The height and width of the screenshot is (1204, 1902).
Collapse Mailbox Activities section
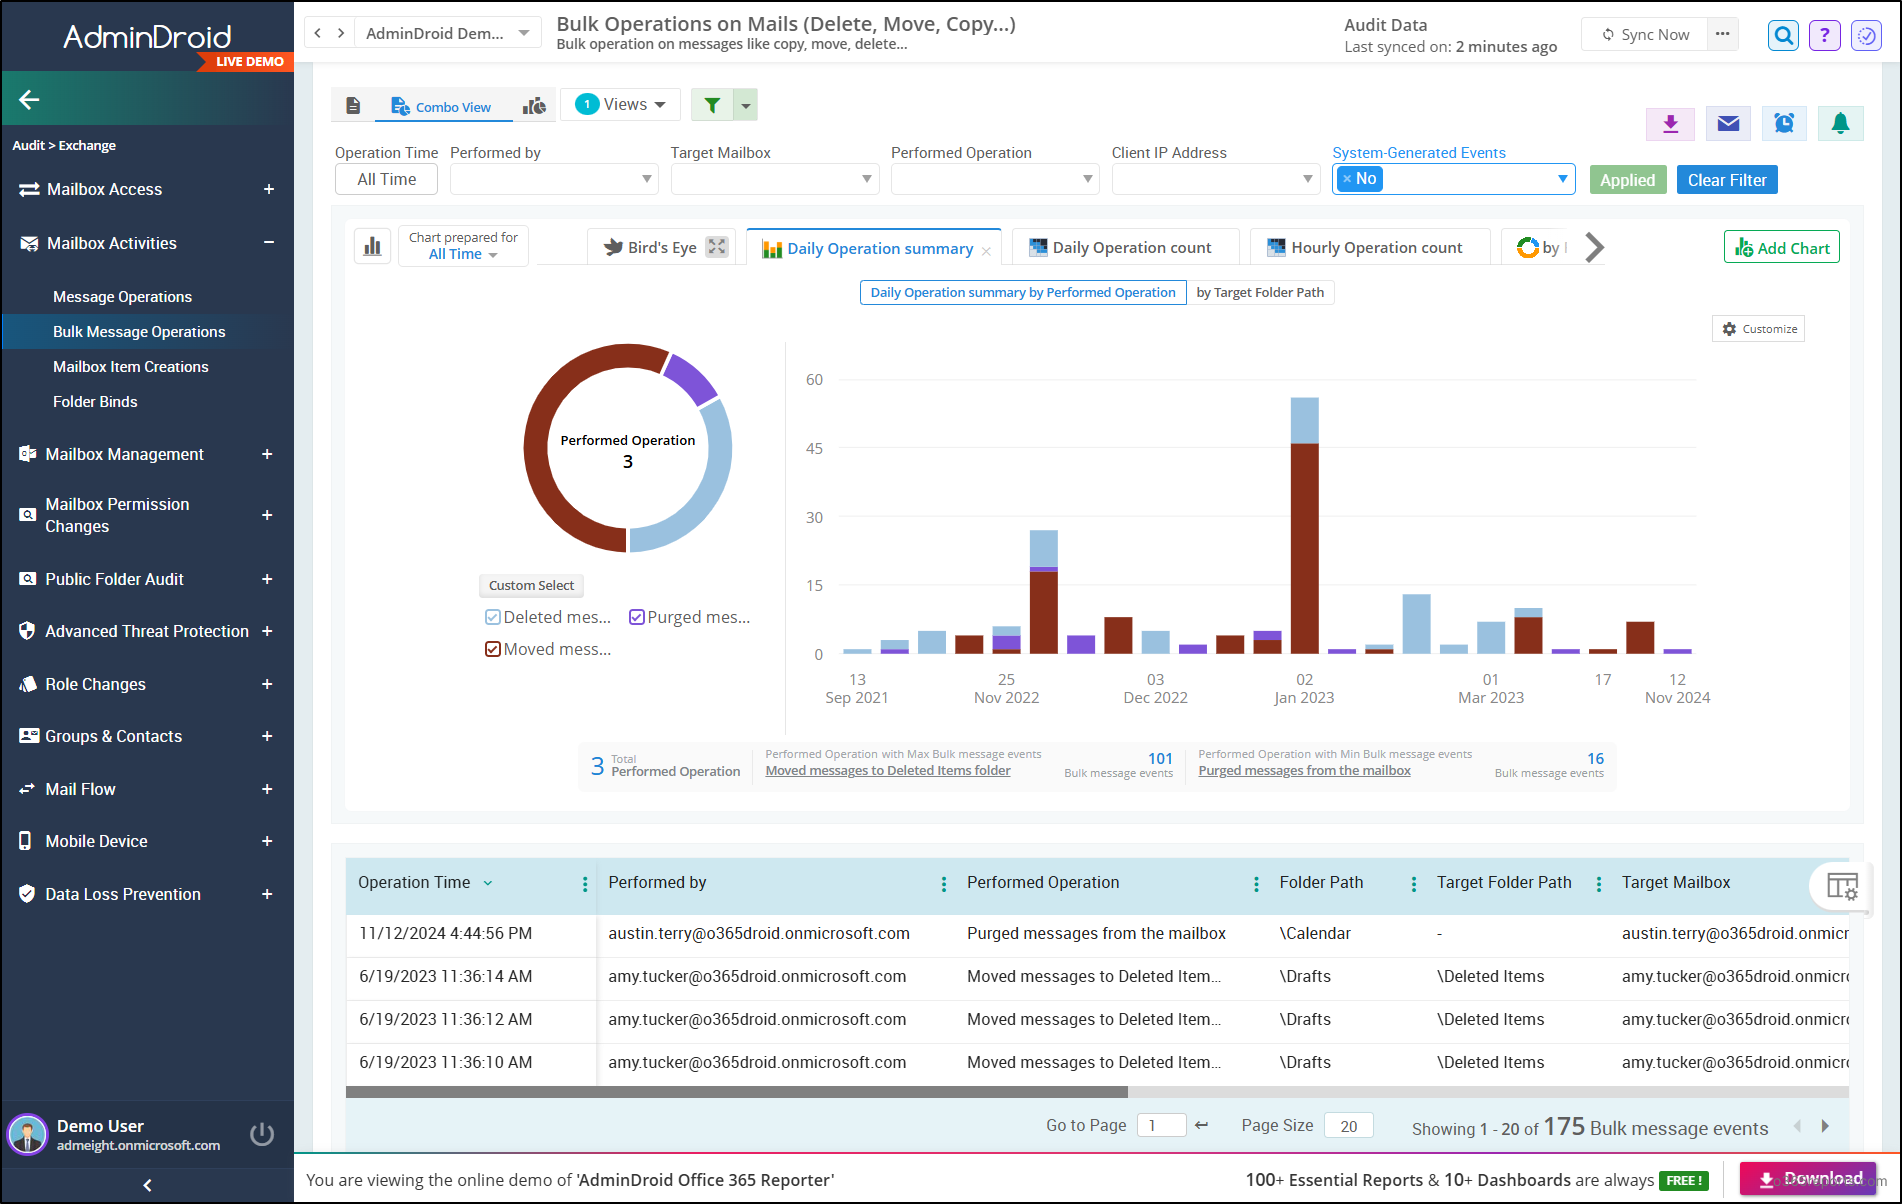(x=268, y=243)
